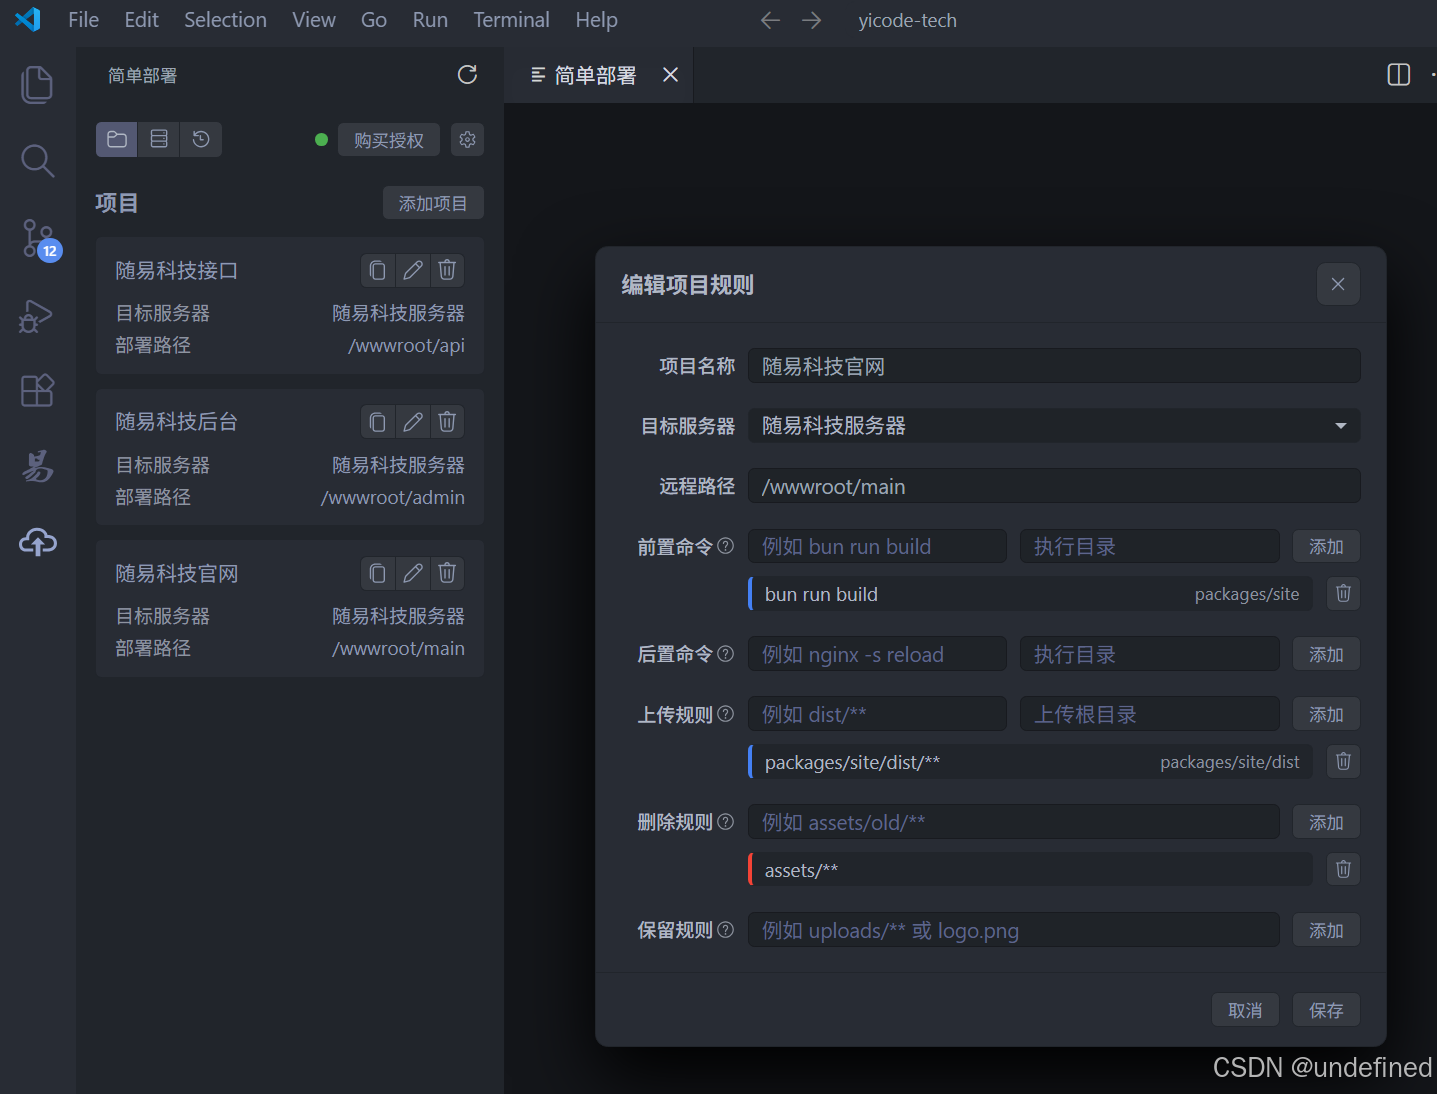This screenshot has height=1094, width=1437.
Task: Click 取消 to cancel editing
Action: 1245,1010
